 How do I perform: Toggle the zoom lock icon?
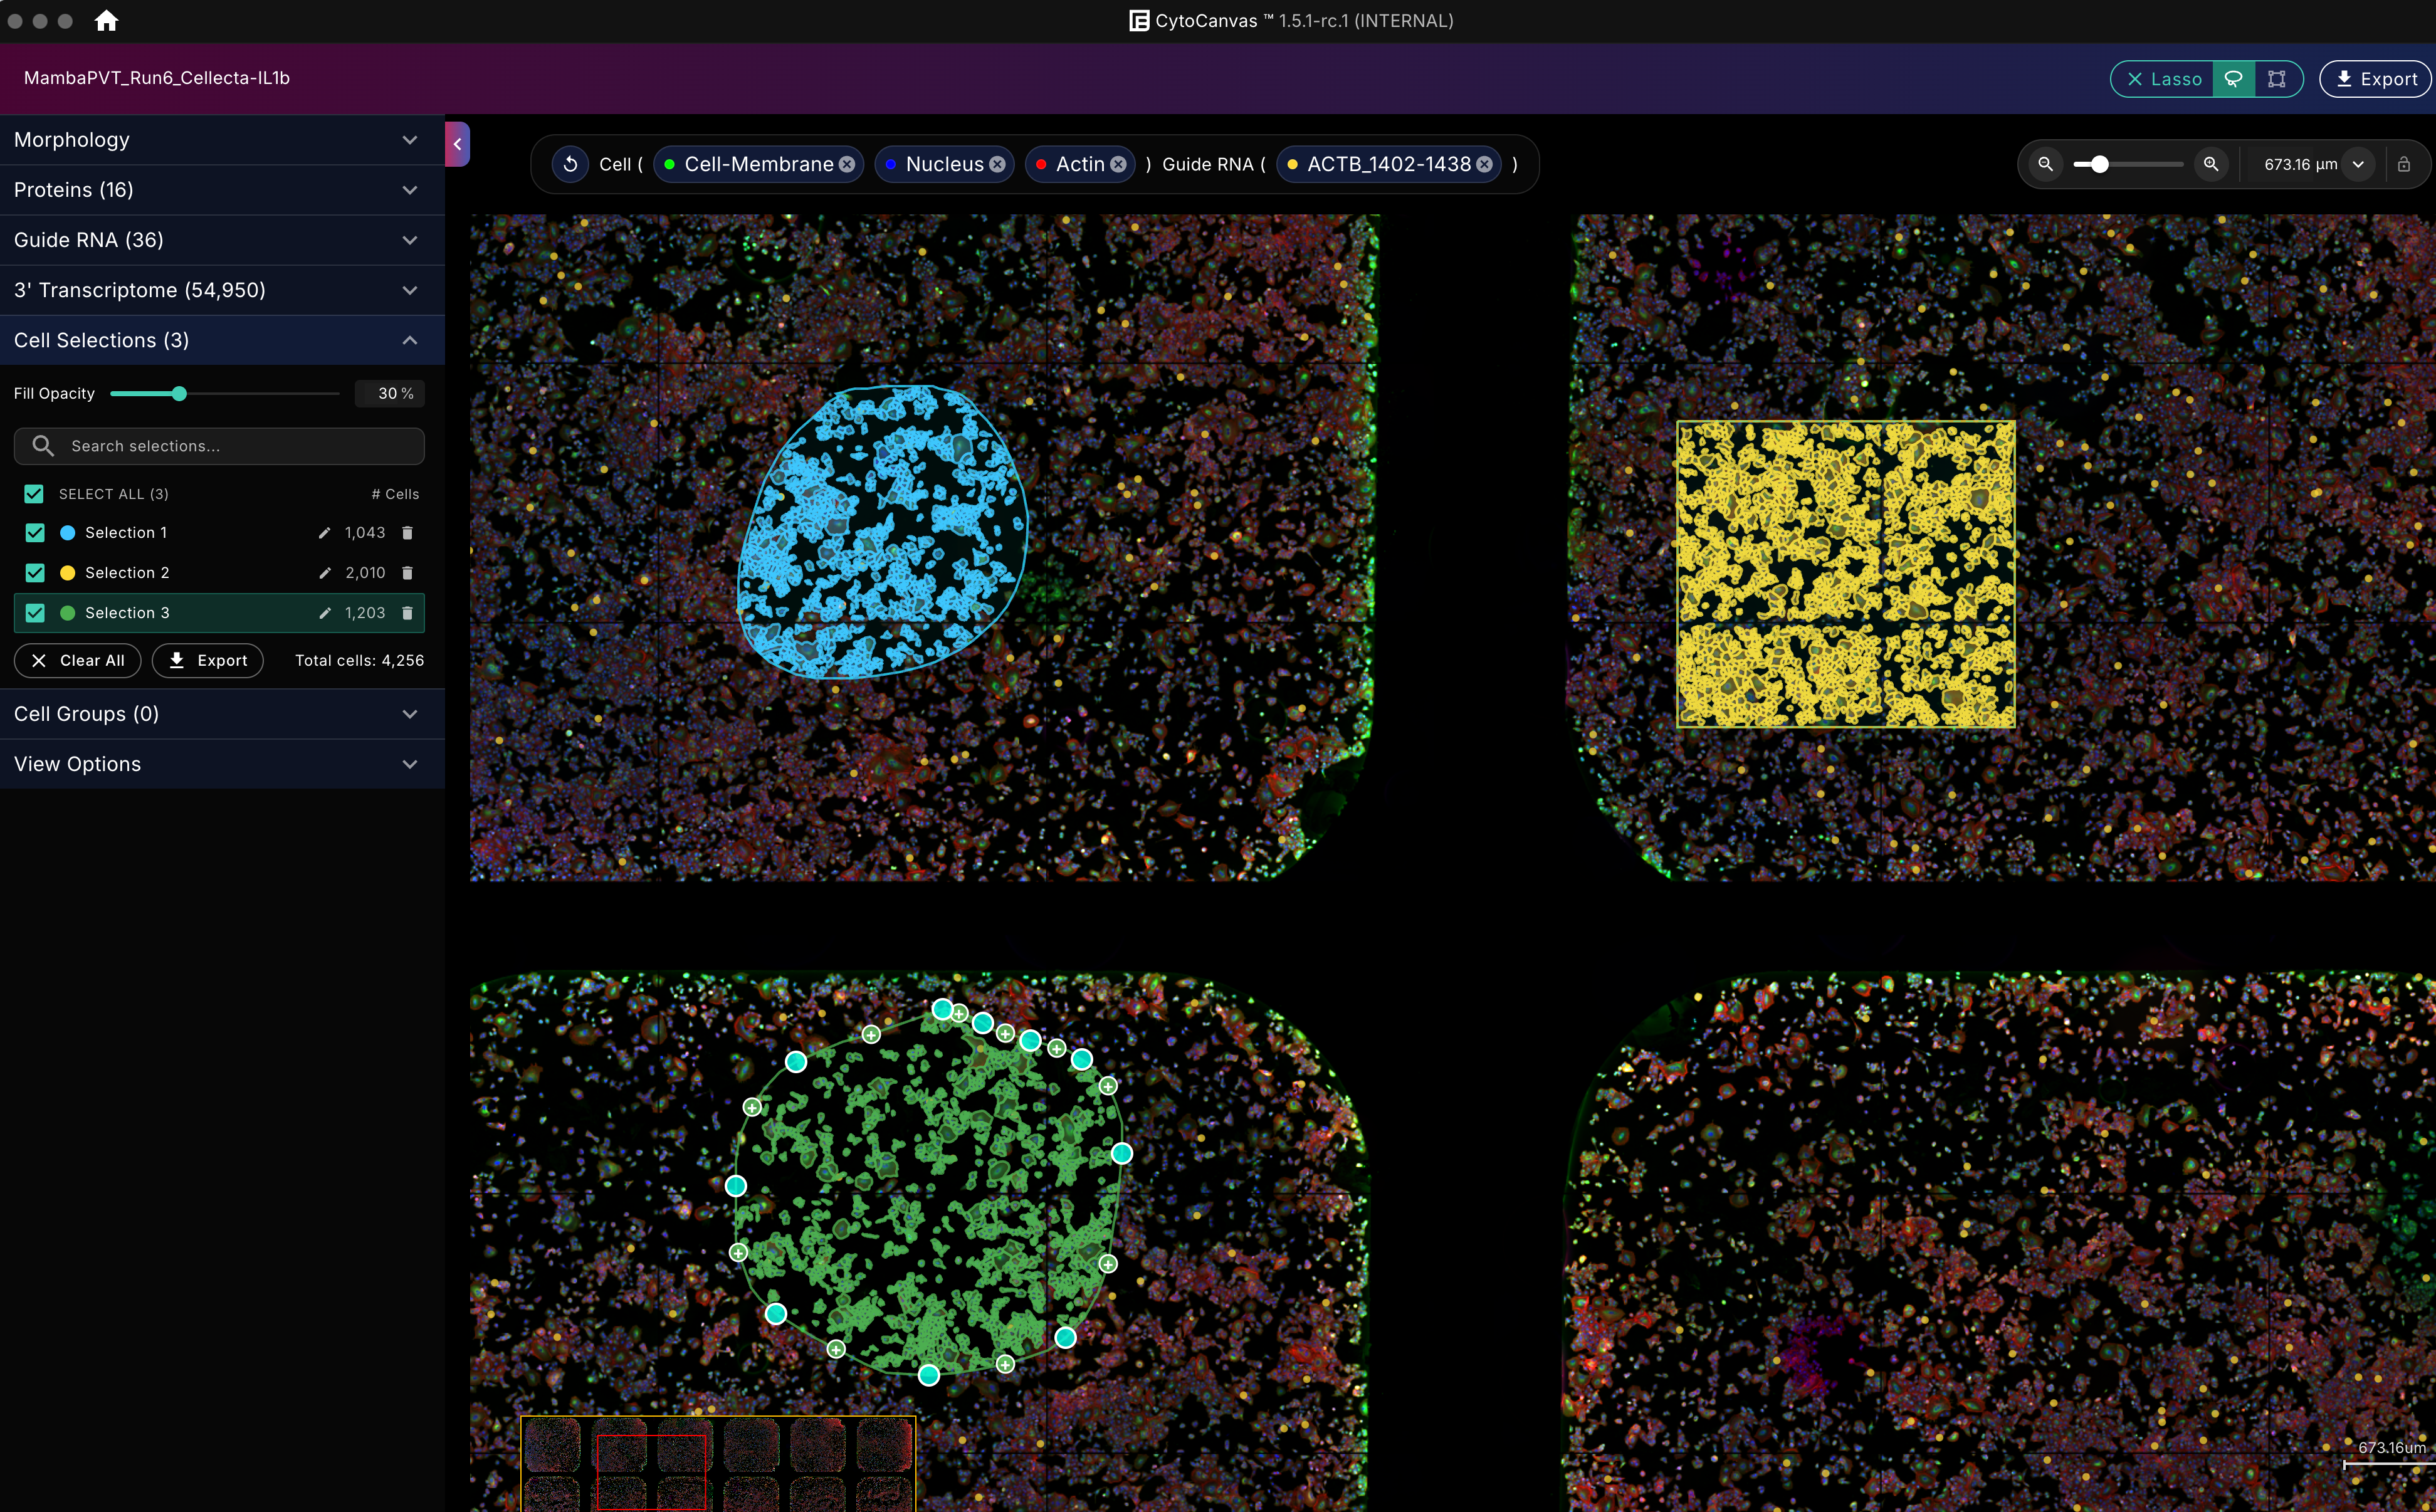tap(2404, 164)
